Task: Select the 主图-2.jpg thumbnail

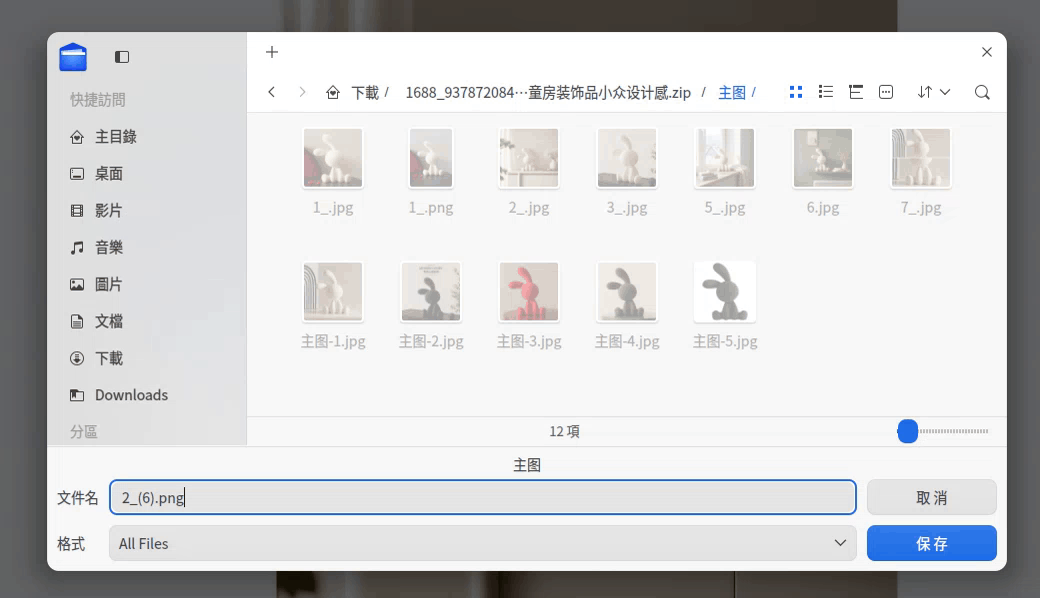Action: [431, 292]
